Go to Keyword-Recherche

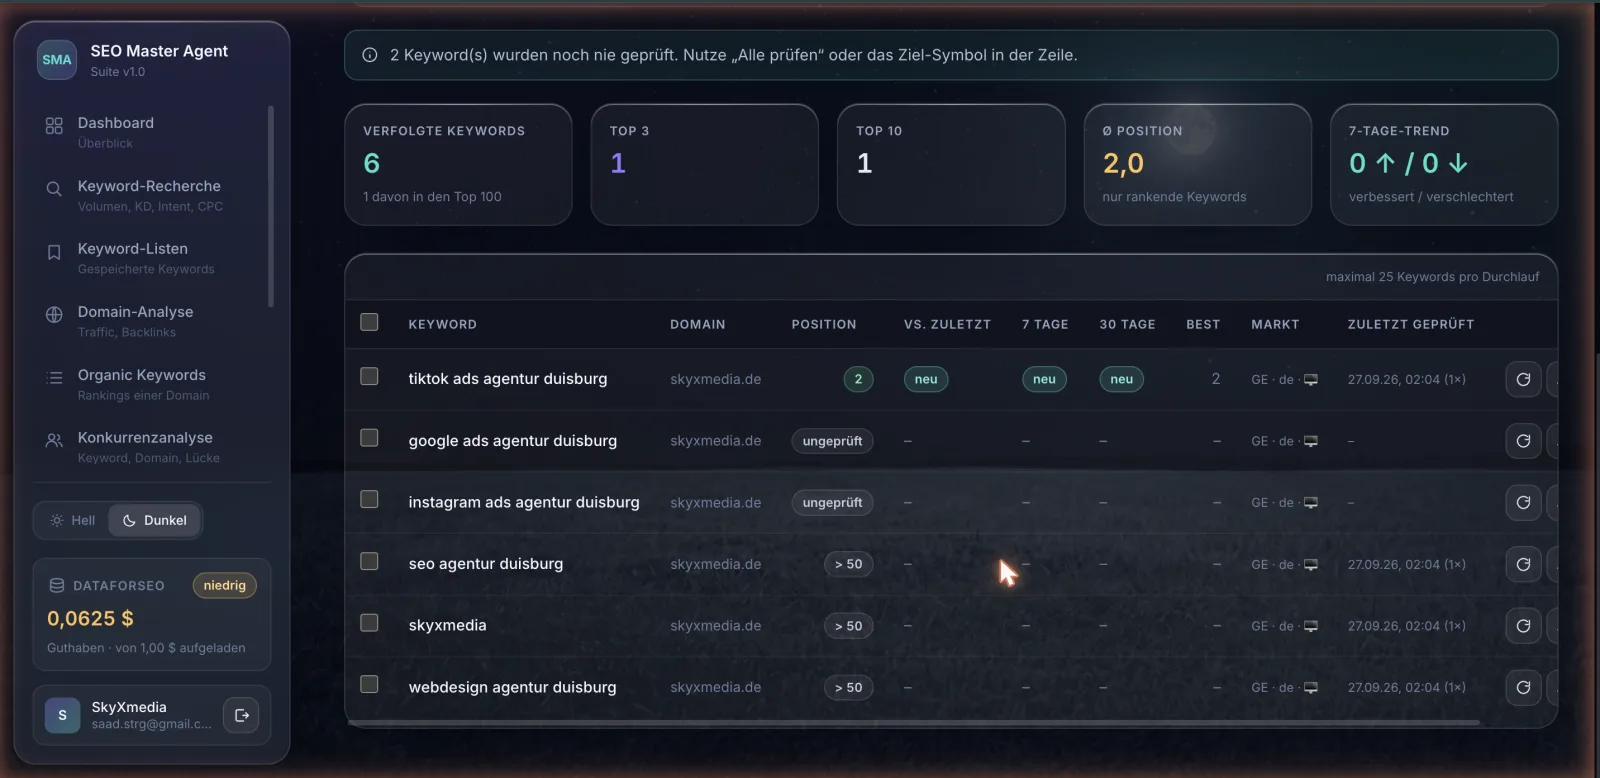pyautogui.click(x=150, y=195)
